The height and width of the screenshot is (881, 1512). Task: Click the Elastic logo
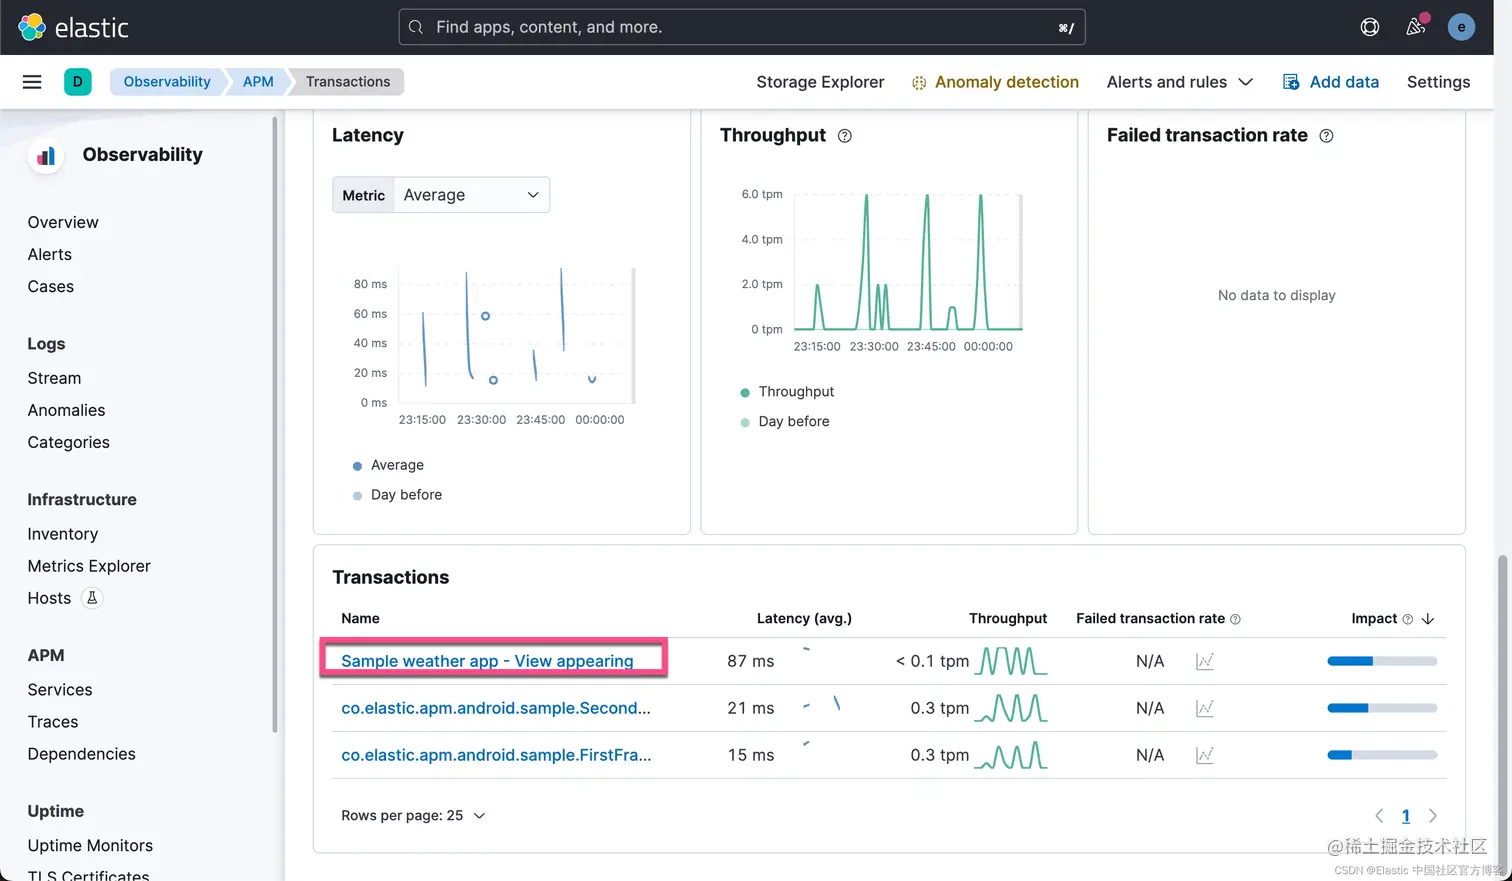tap(74, 27)
